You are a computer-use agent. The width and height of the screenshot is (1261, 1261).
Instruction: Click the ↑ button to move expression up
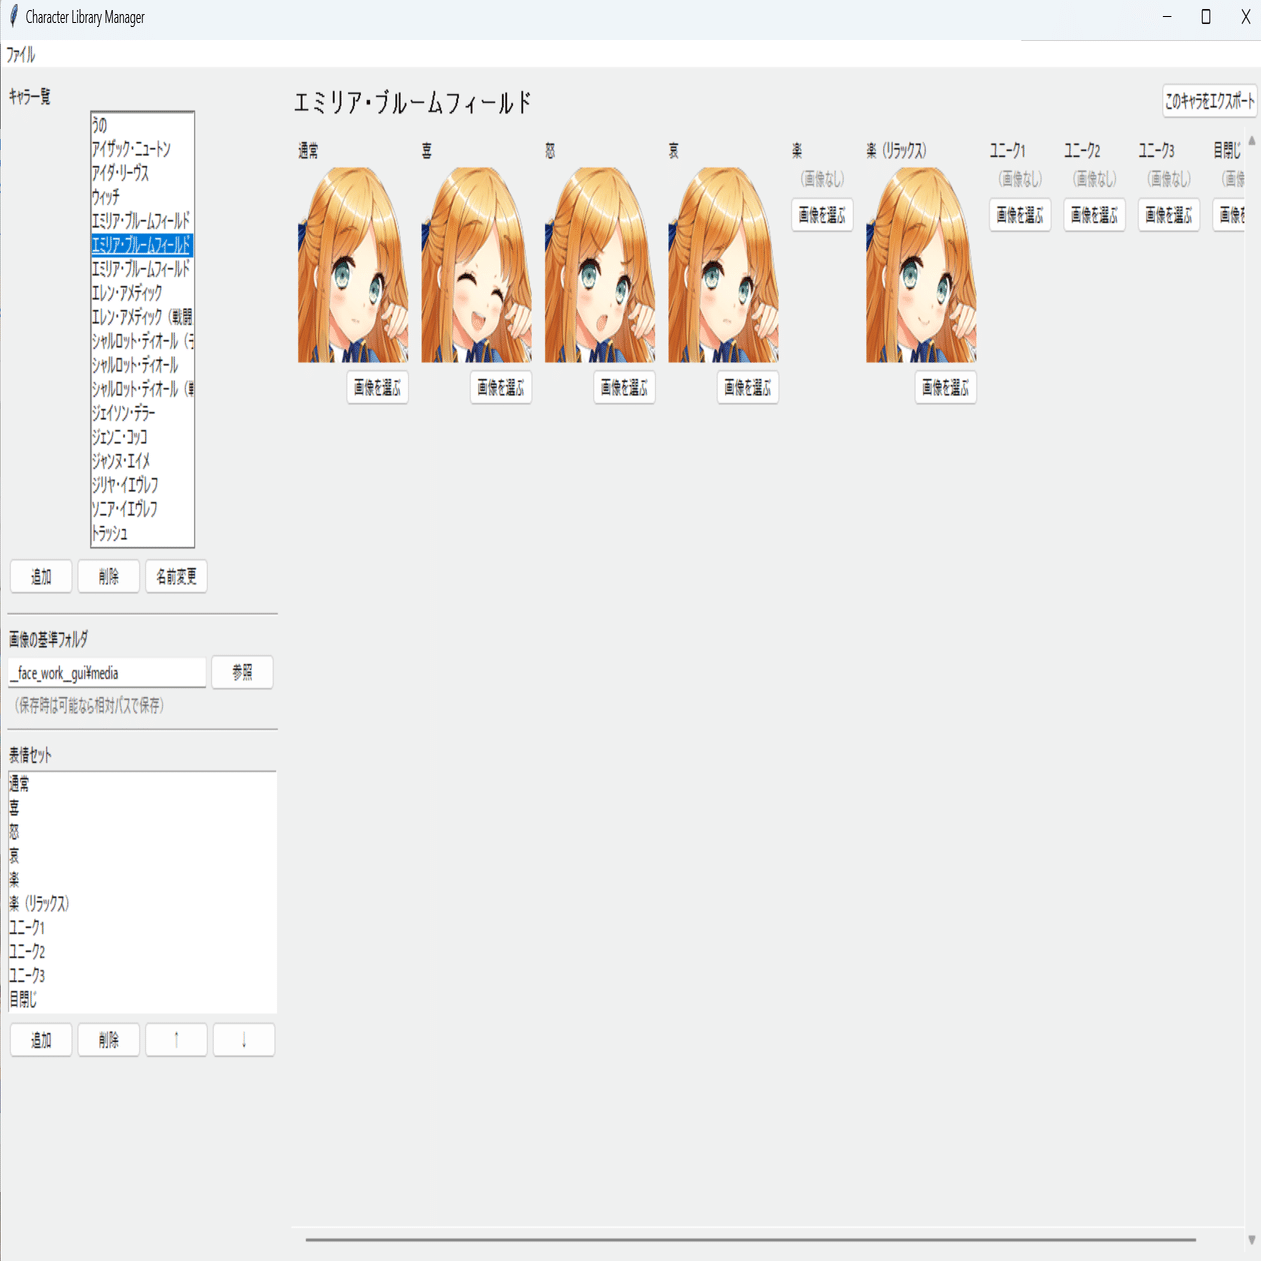(176, 1039)
